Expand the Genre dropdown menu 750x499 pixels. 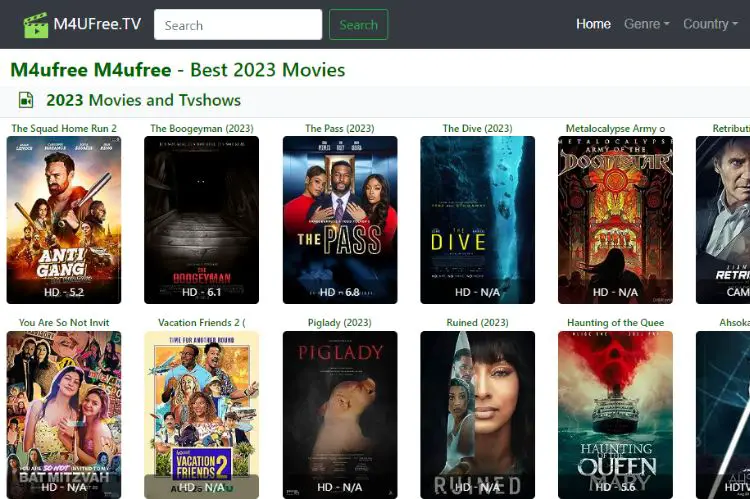point(646,24)
